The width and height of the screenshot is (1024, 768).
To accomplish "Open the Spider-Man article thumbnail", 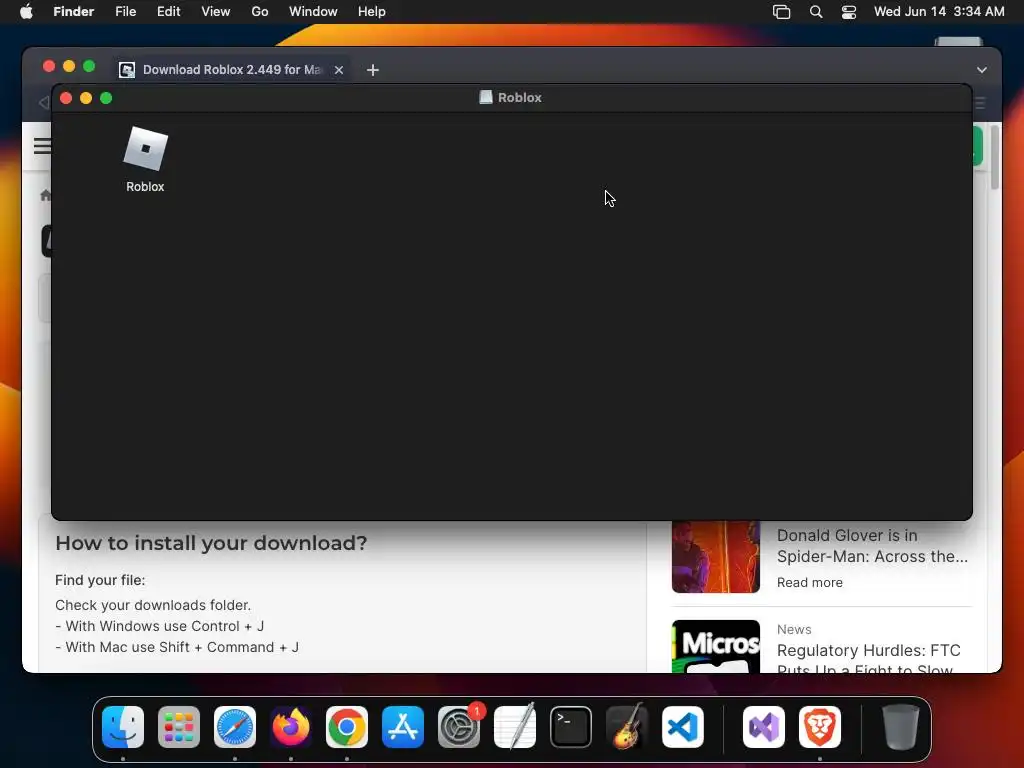I will 716,556.
